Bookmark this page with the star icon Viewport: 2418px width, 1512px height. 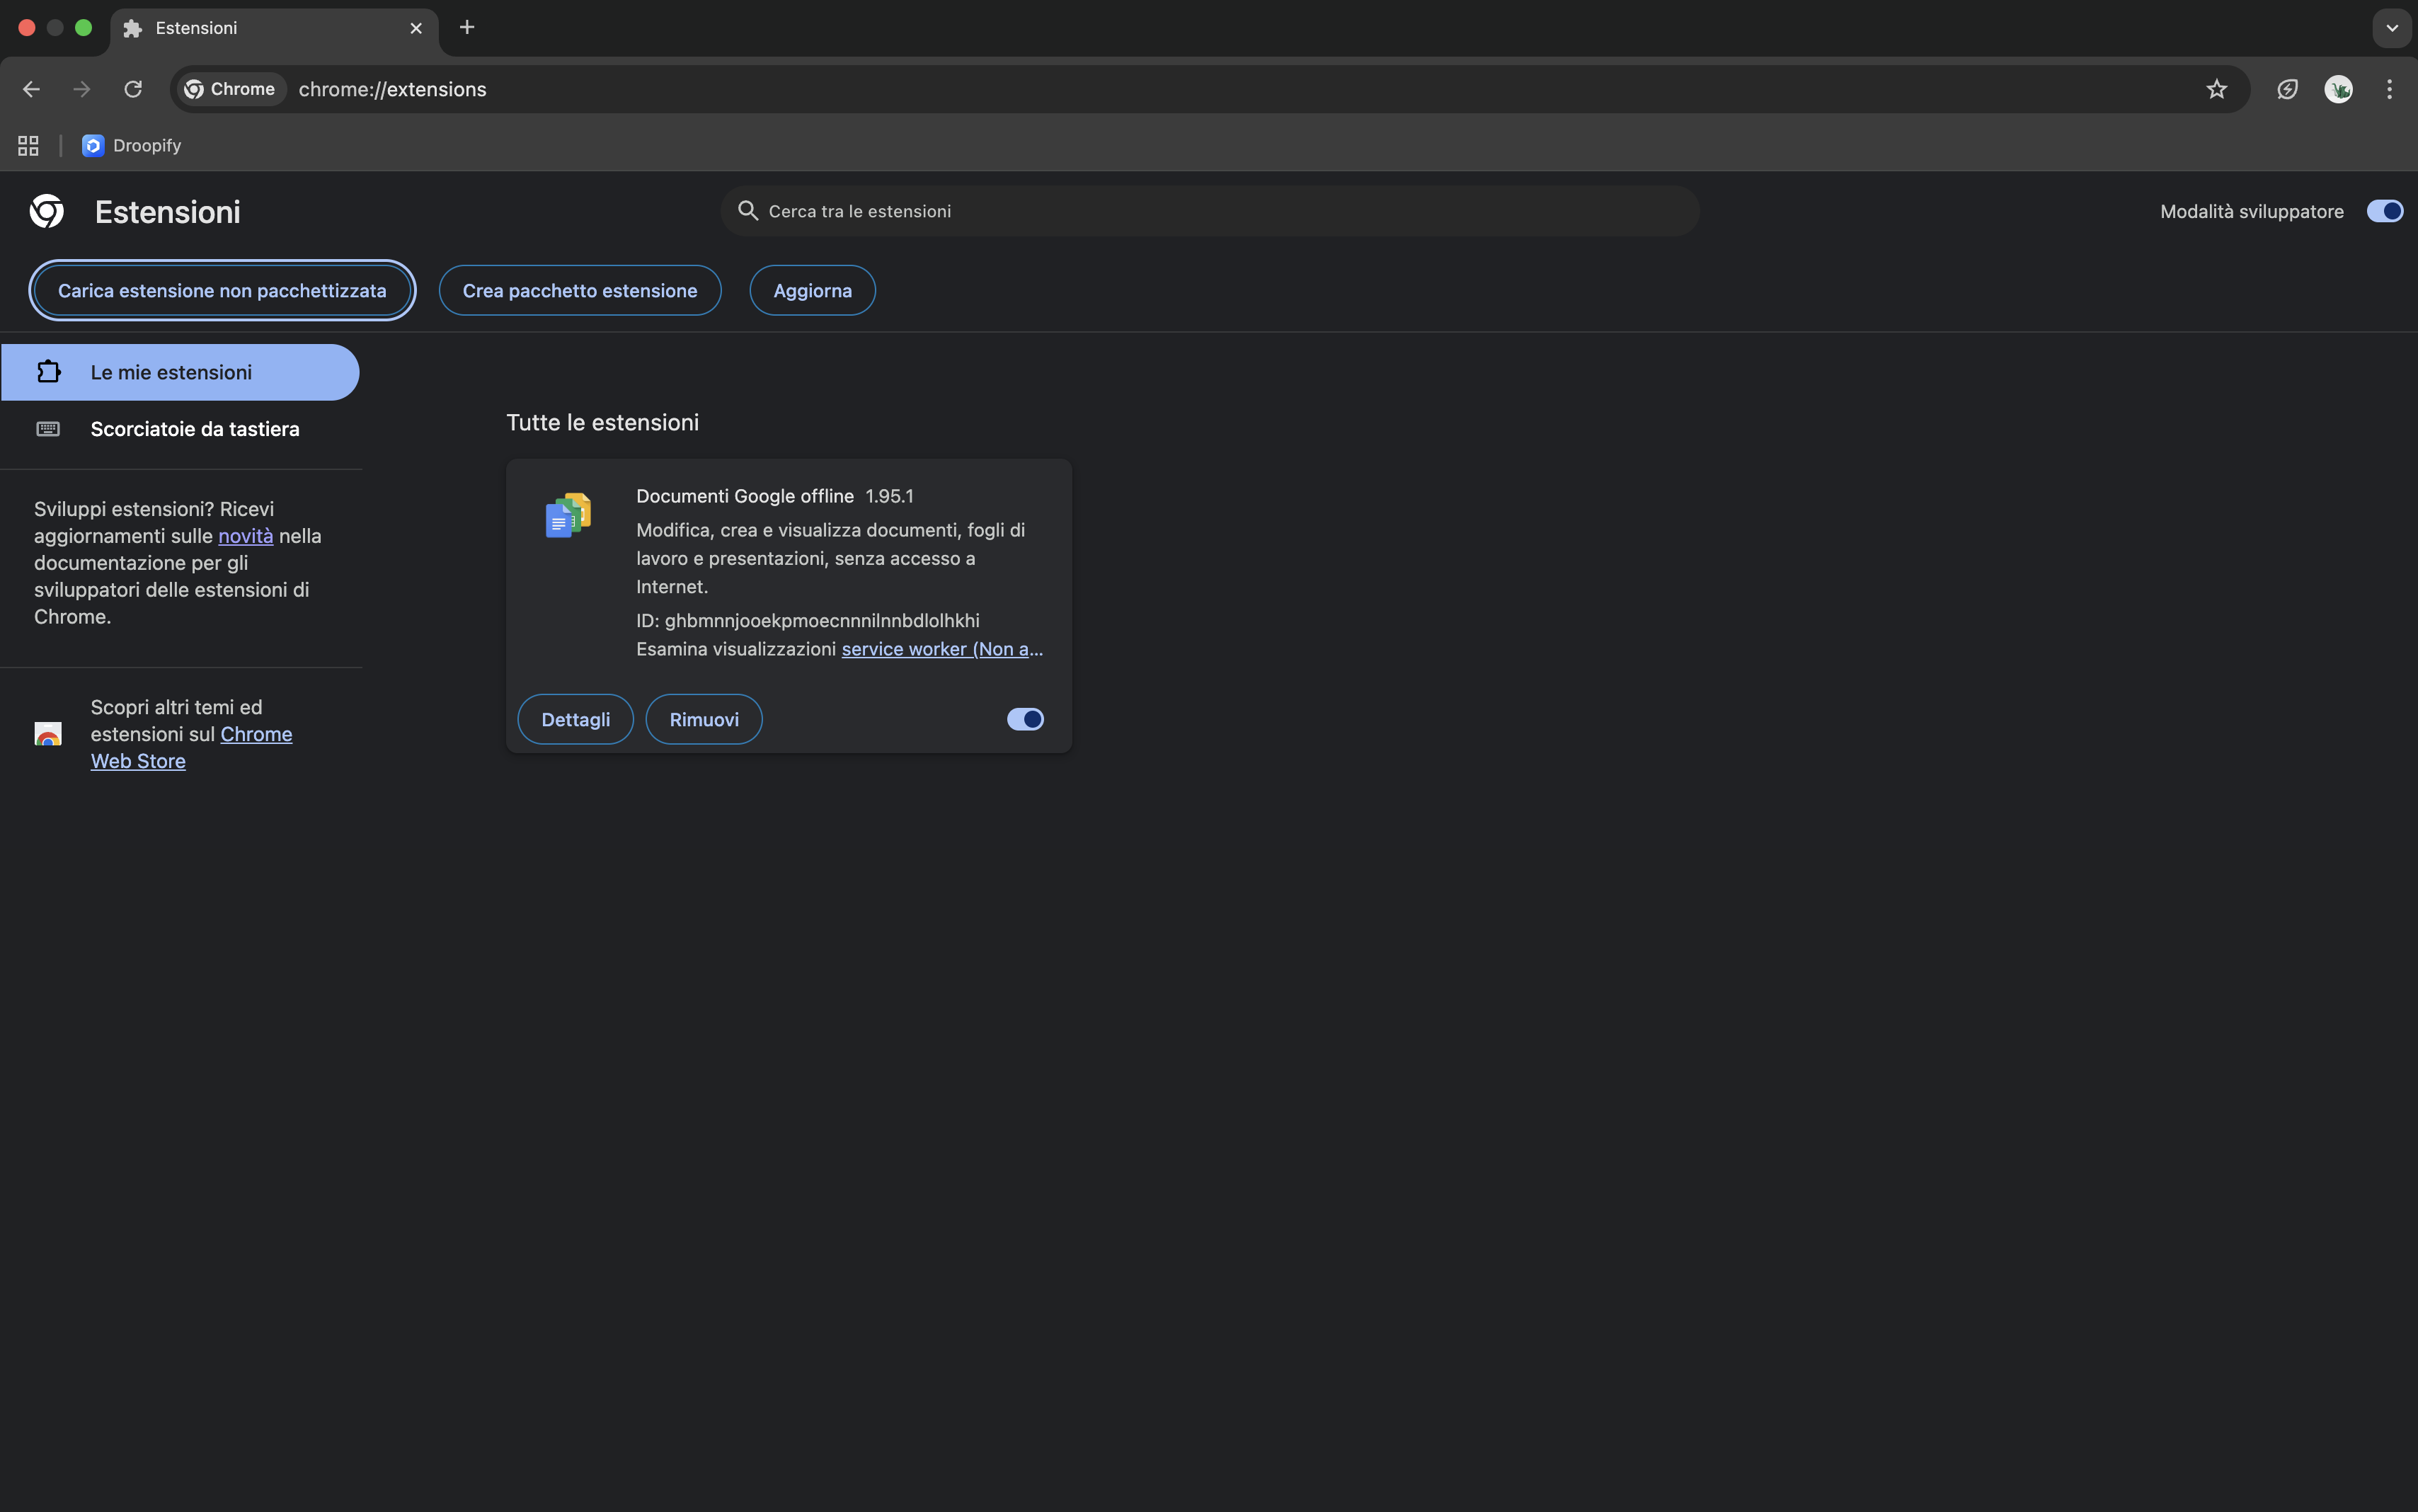pyautogui.click(x=2216, y=89)
